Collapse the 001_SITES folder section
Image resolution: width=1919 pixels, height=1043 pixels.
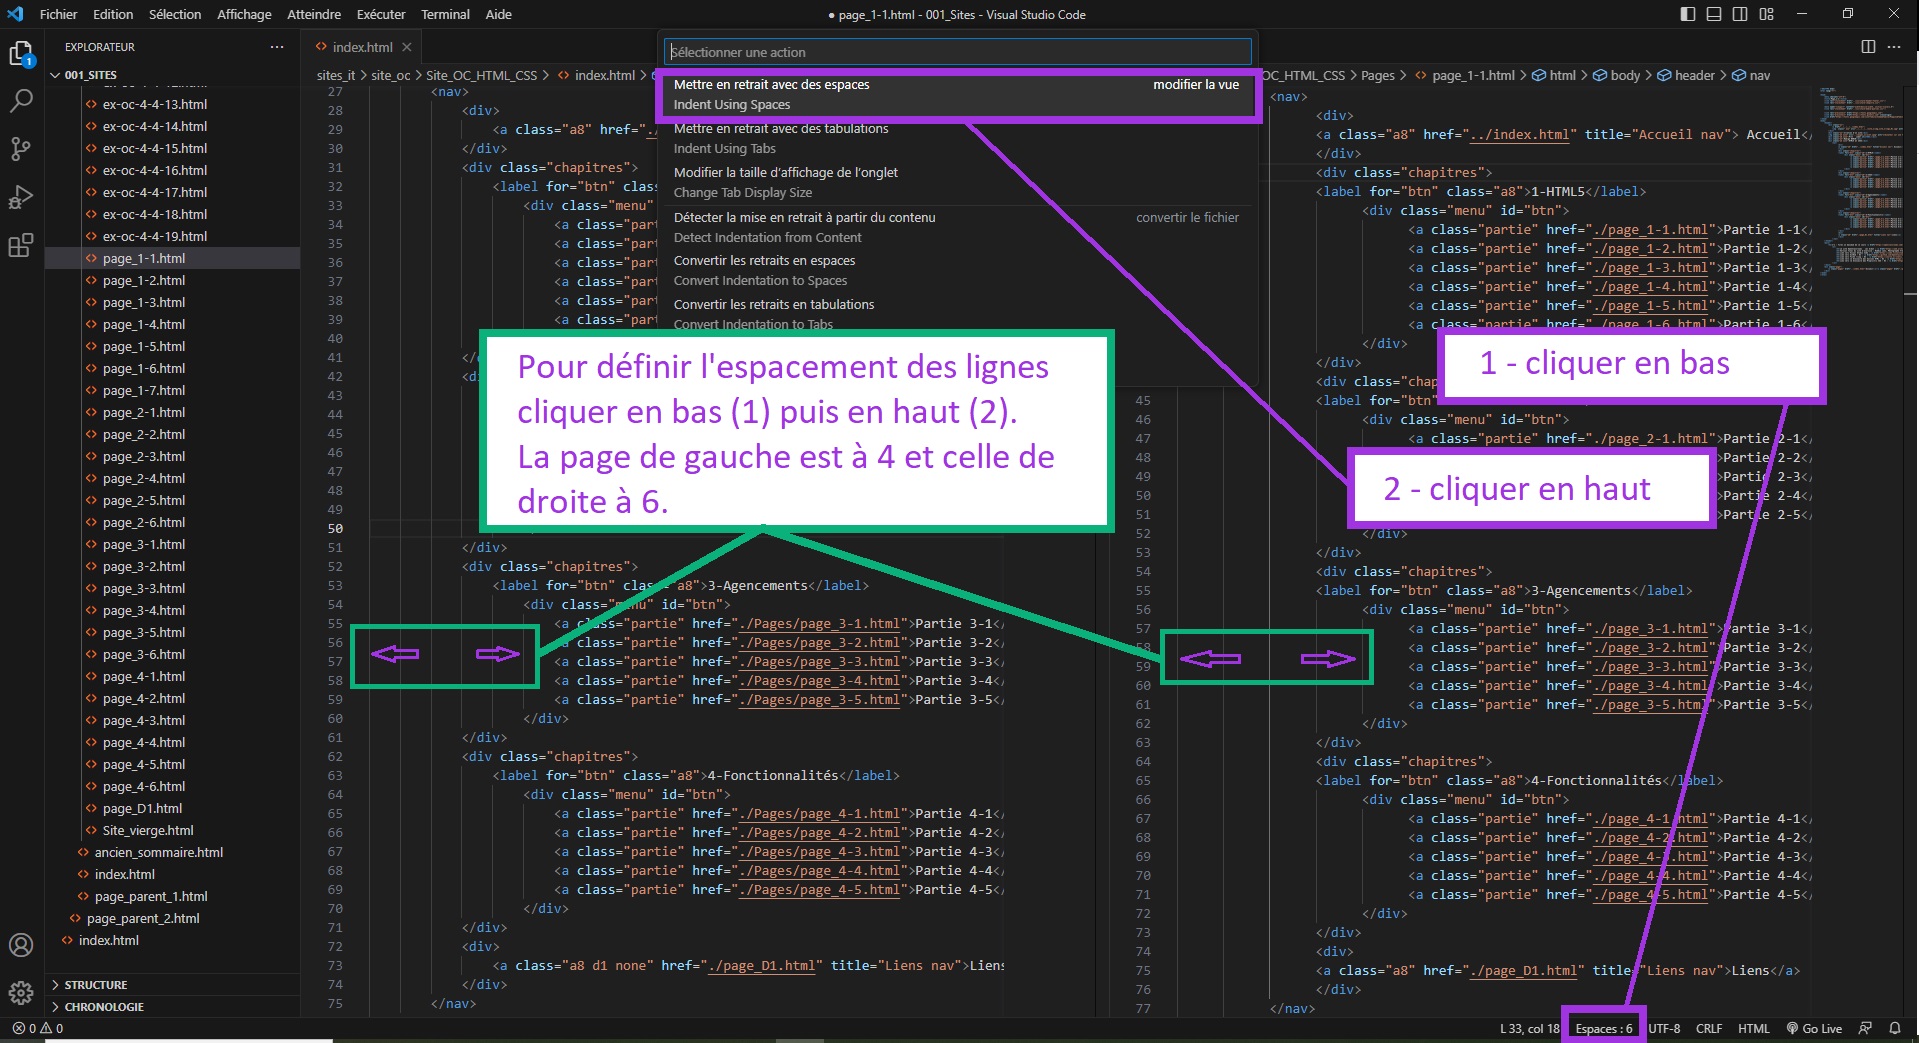pyautogui.click(x=56, y=75)
